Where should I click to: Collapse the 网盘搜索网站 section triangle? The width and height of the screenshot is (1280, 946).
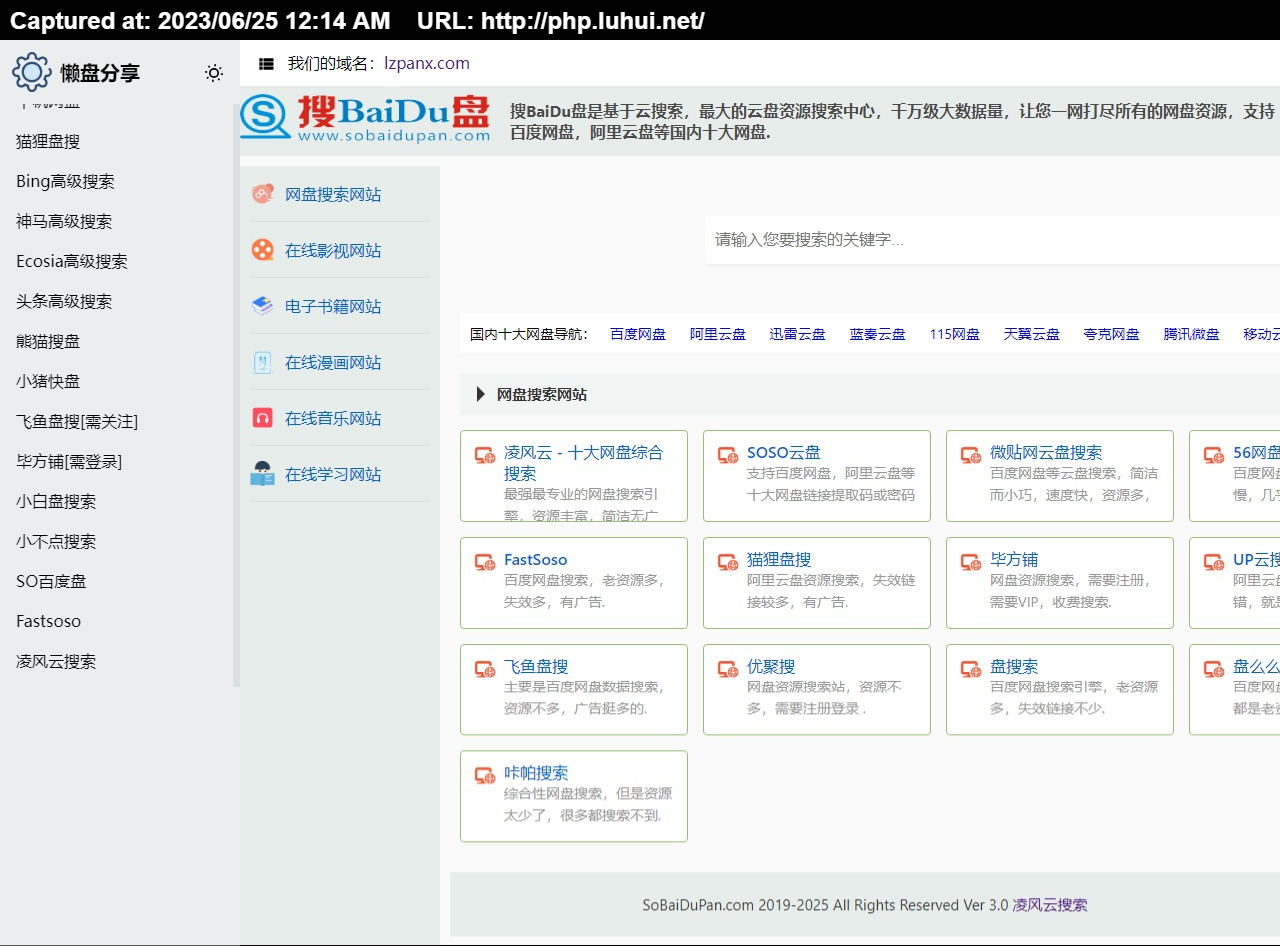tap(481, 395)
